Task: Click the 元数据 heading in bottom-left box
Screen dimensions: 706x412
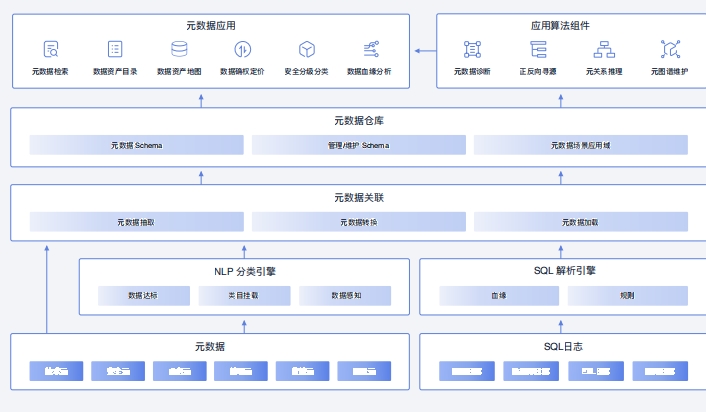Action: (210, 347)
